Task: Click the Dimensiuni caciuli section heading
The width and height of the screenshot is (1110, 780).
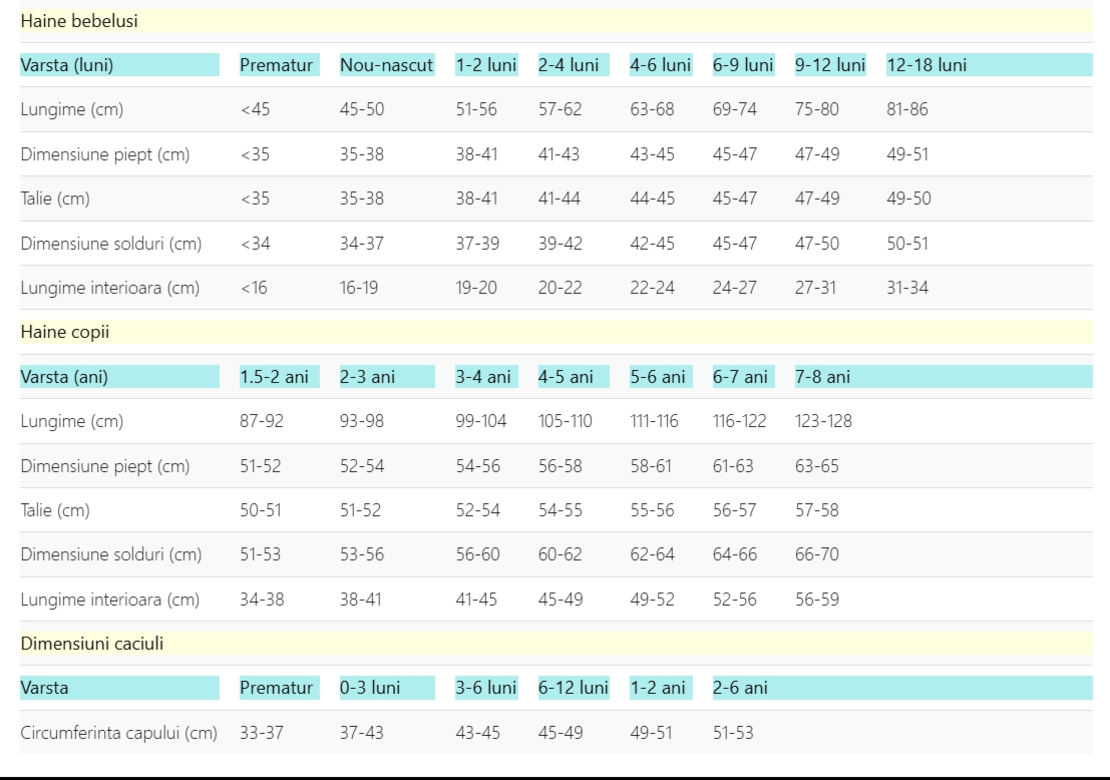Action: click(x=92, y=643)
